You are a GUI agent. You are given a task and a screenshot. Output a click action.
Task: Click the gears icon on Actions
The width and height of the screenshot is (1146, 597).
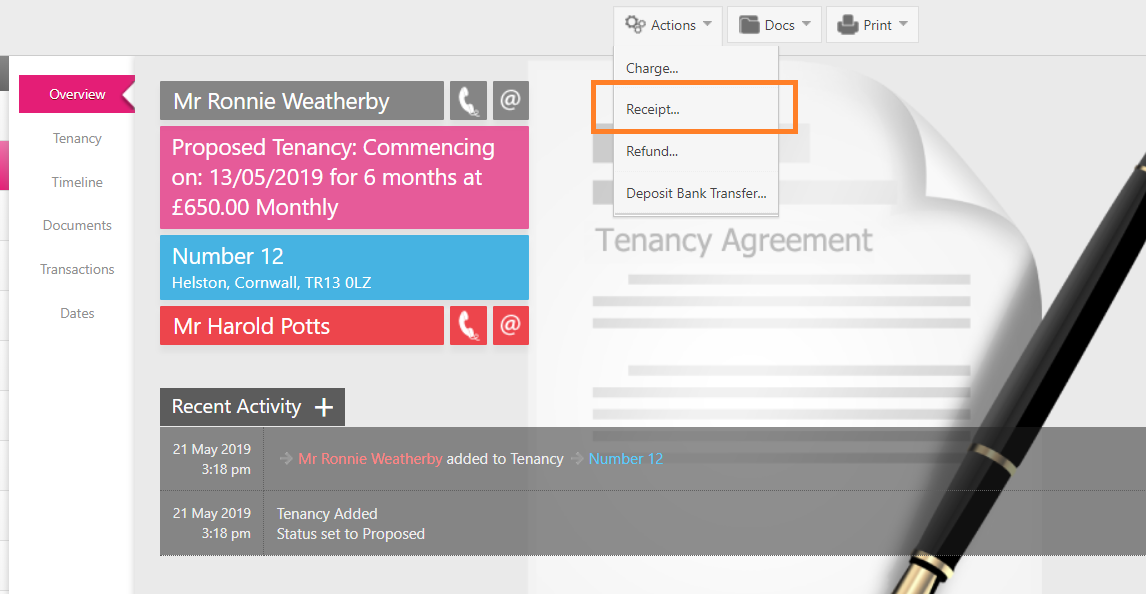pyautogui.click(x=635, y=24)
